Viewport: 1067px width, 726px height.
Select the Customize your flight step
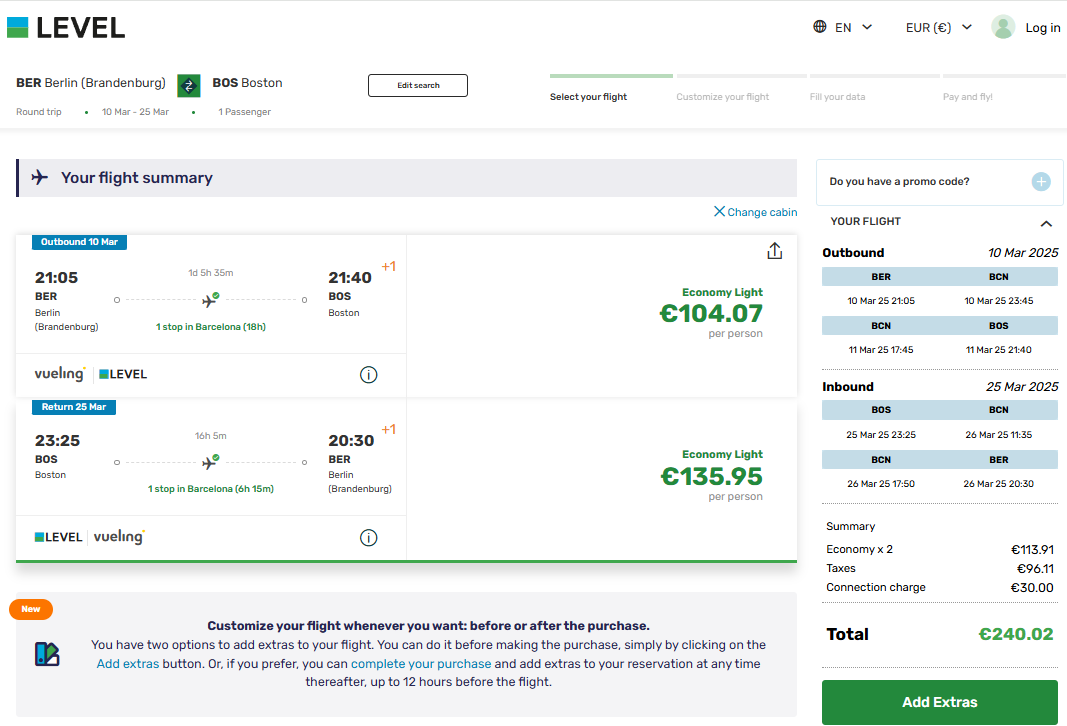point(722,97)
